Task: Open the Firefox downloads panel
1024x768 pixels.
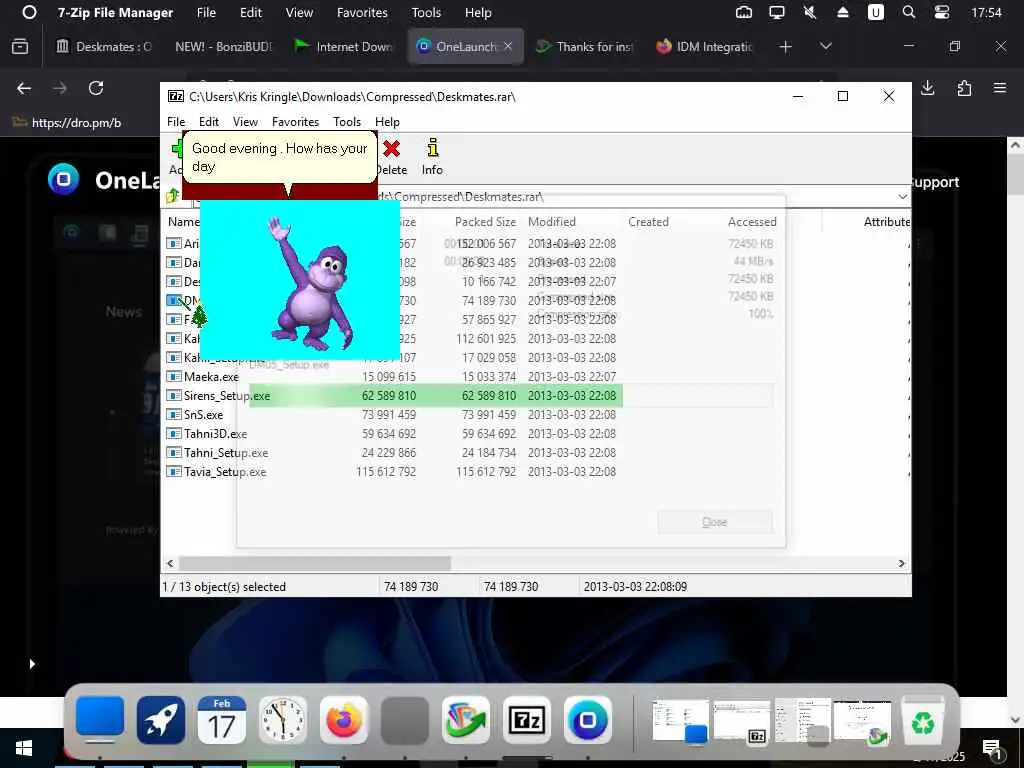Action: point(927,88)
